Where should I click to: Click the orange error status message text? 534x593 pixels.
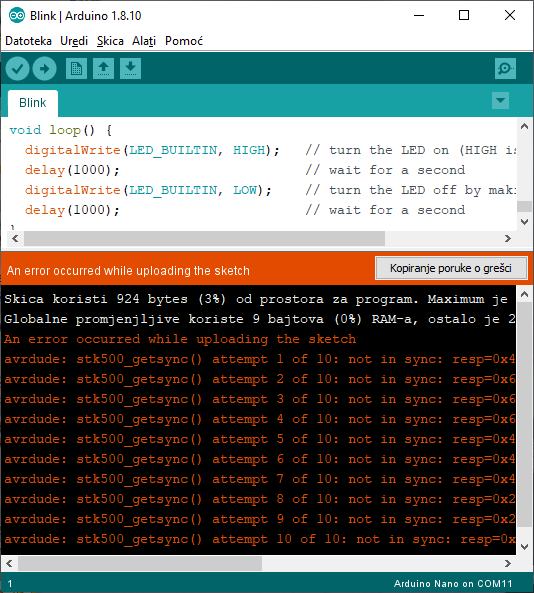(128, 271)
